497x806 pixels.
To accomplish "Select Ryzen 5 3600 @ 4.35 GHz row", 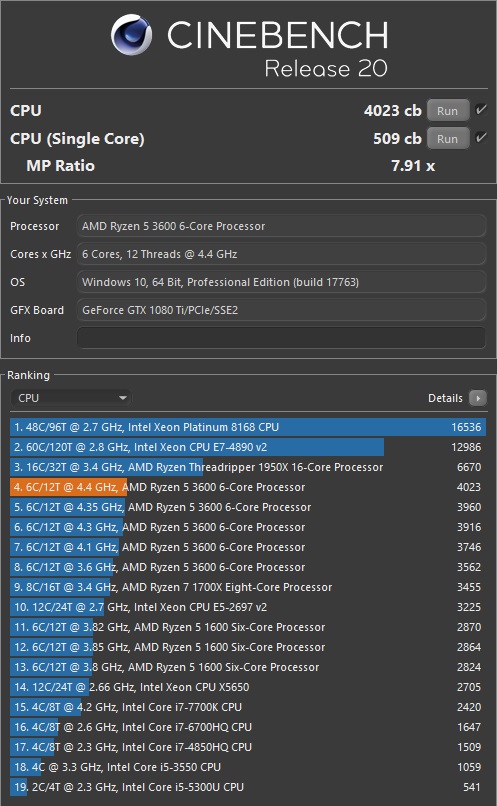I will point(248,507).
